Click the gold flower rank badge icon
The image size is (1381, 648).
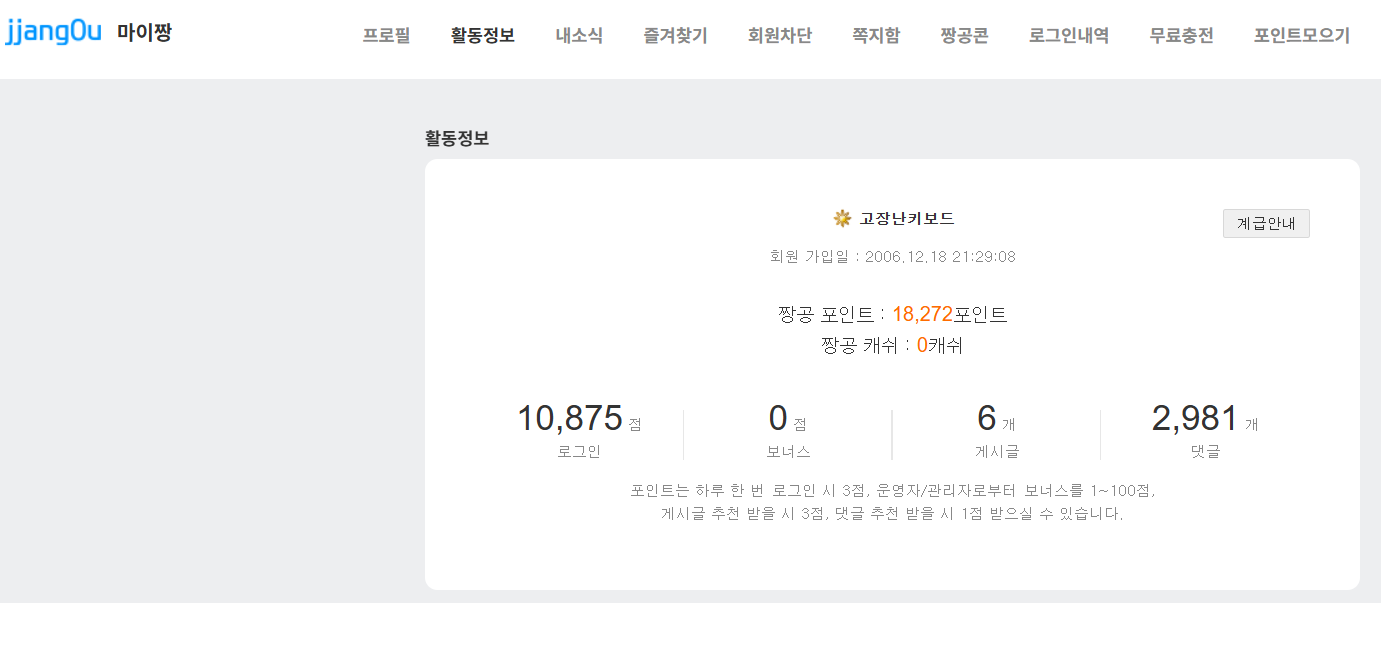[x=842, y=218]
